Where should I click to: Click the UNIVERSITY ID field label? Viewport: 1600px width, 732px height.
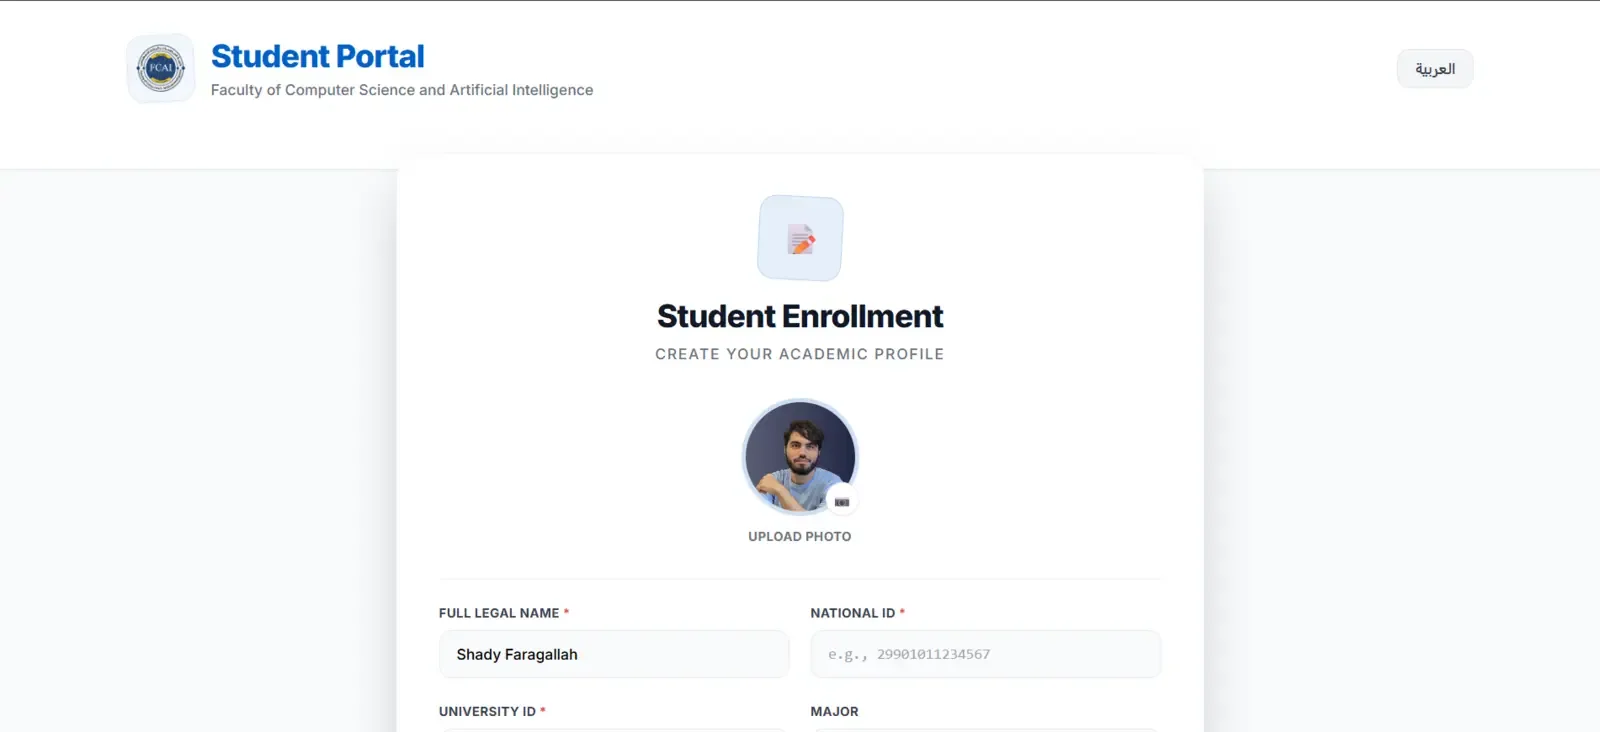tap(487, 712)
